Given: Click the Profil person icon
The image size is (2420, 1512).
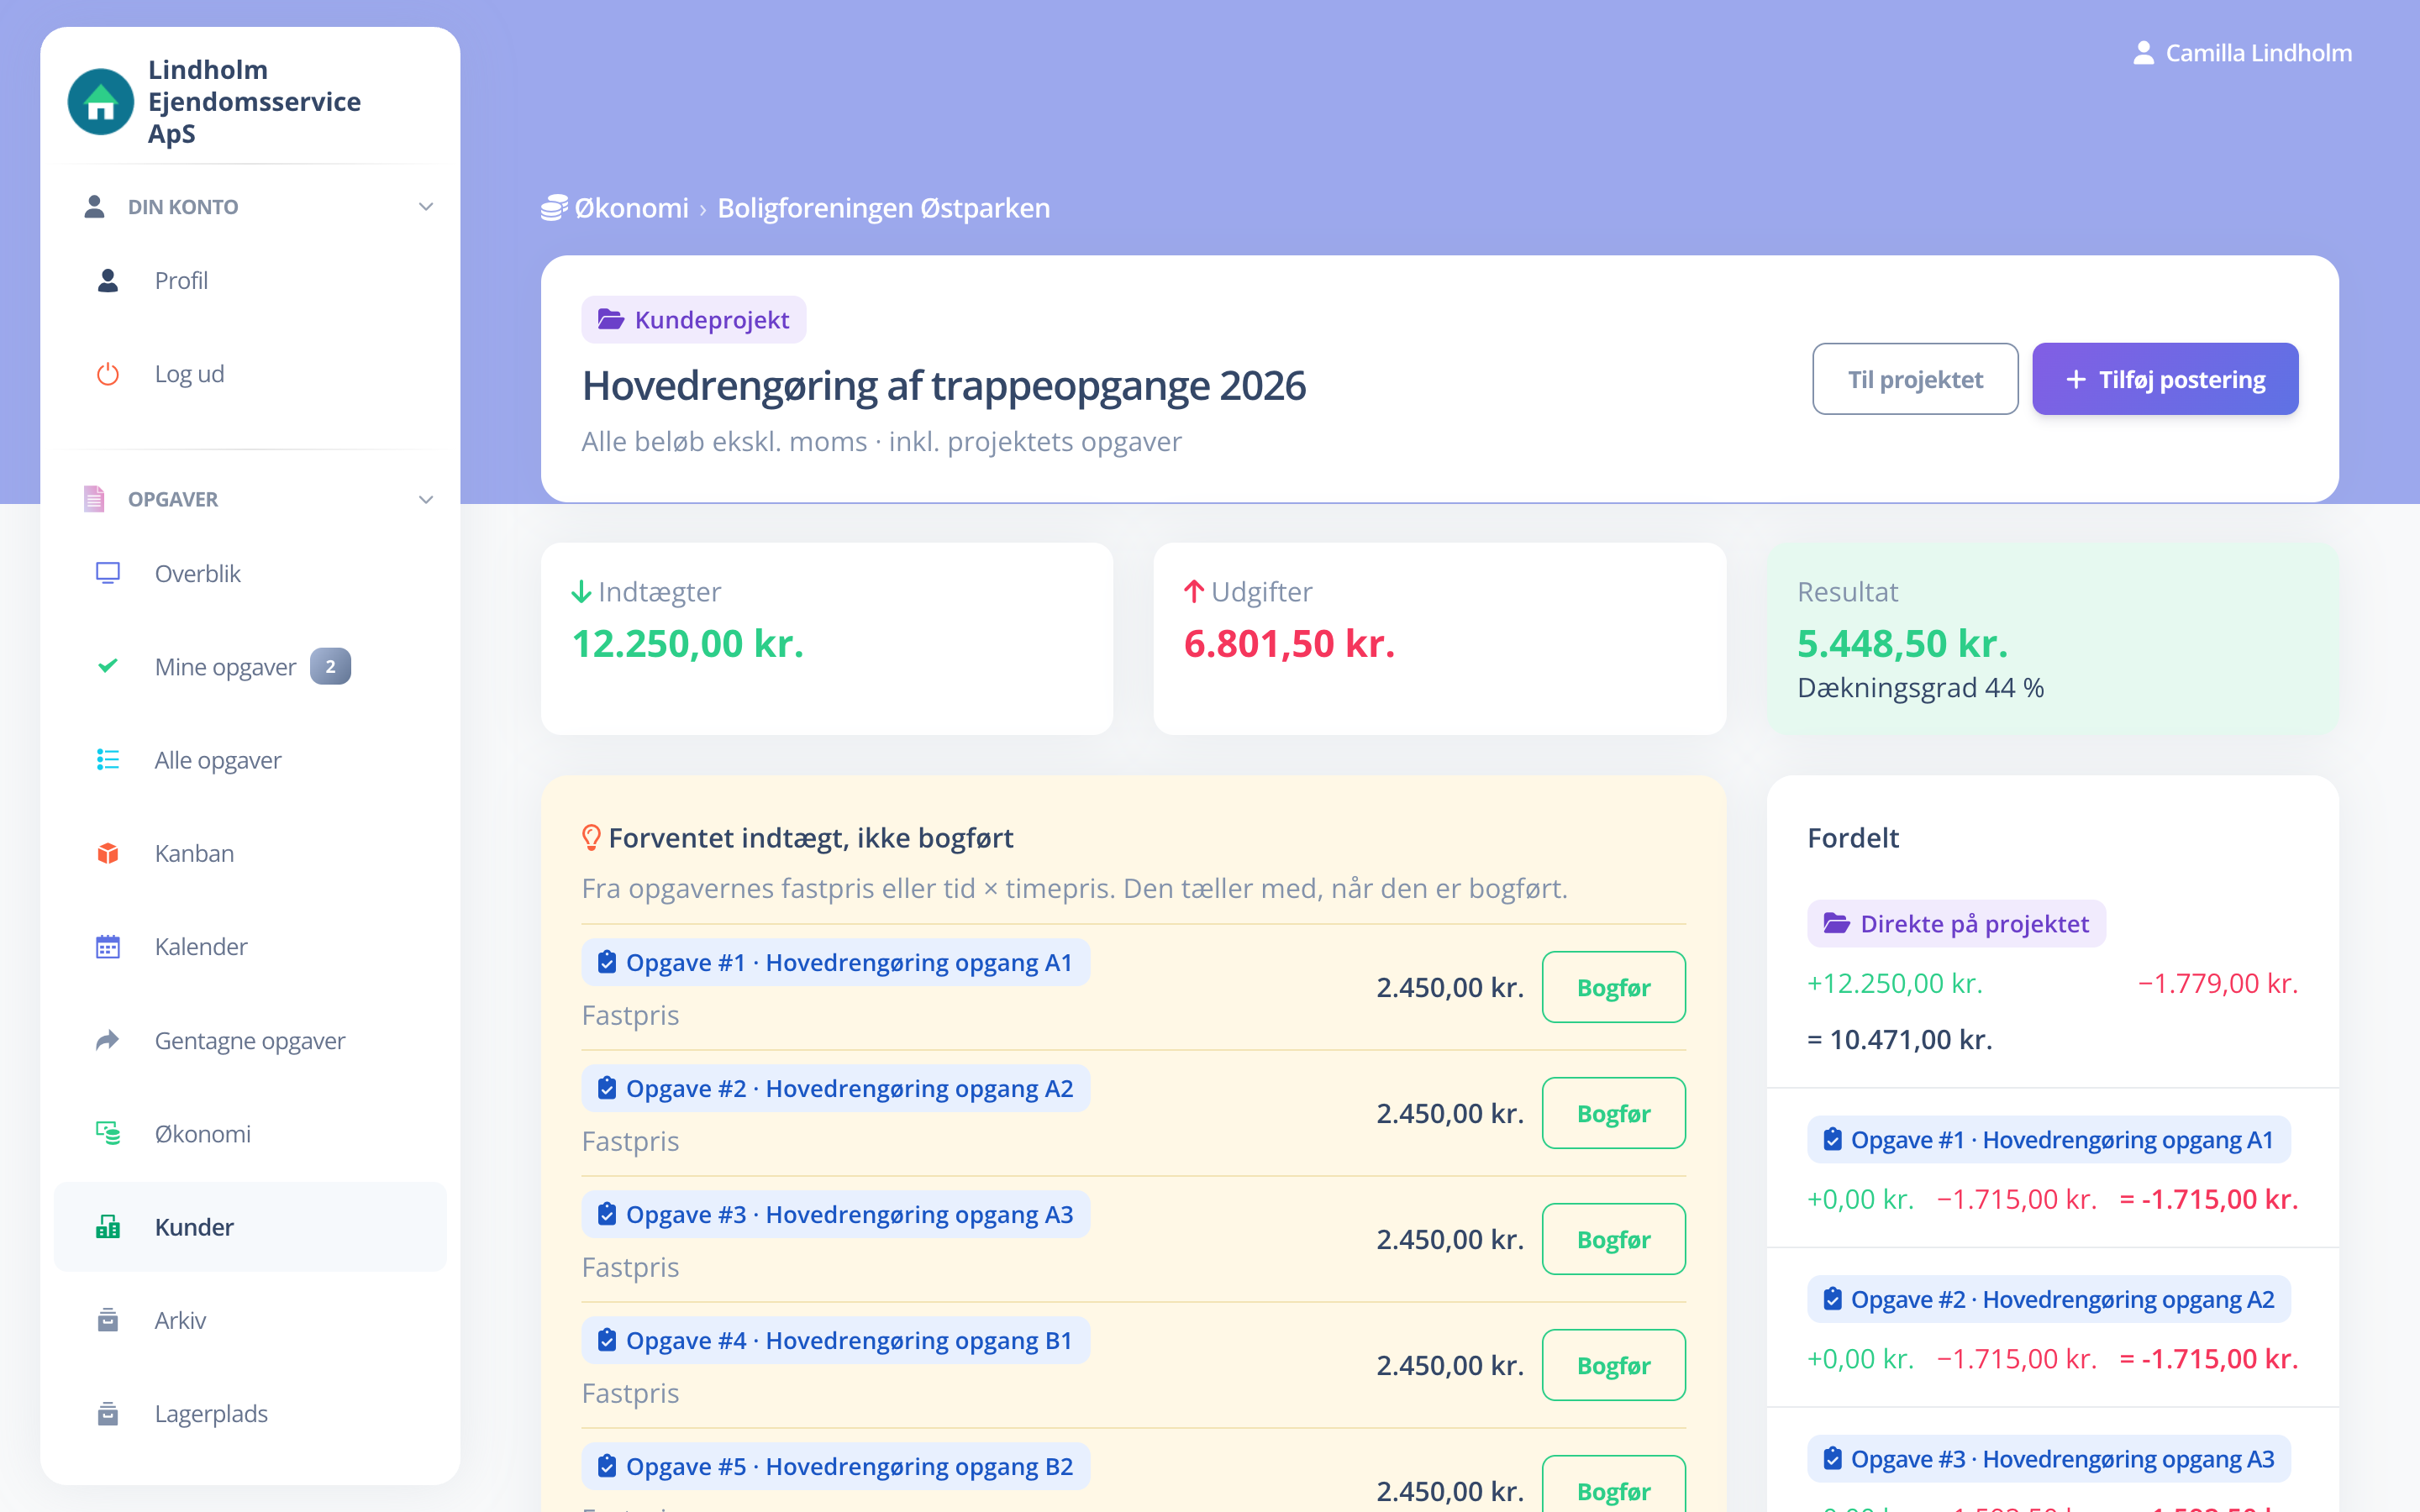Looking at the screenshot, I should click(108, 281).
